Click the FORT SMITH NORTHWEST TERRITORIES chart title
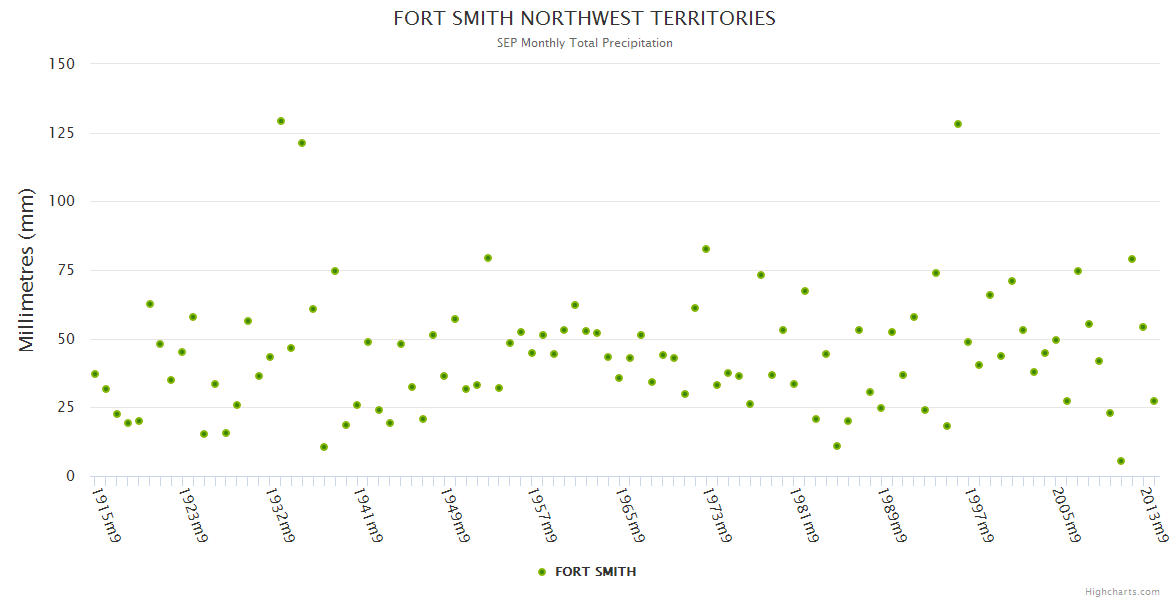The width and height of the screenshot is (1170, 600). tap(584, 18)
